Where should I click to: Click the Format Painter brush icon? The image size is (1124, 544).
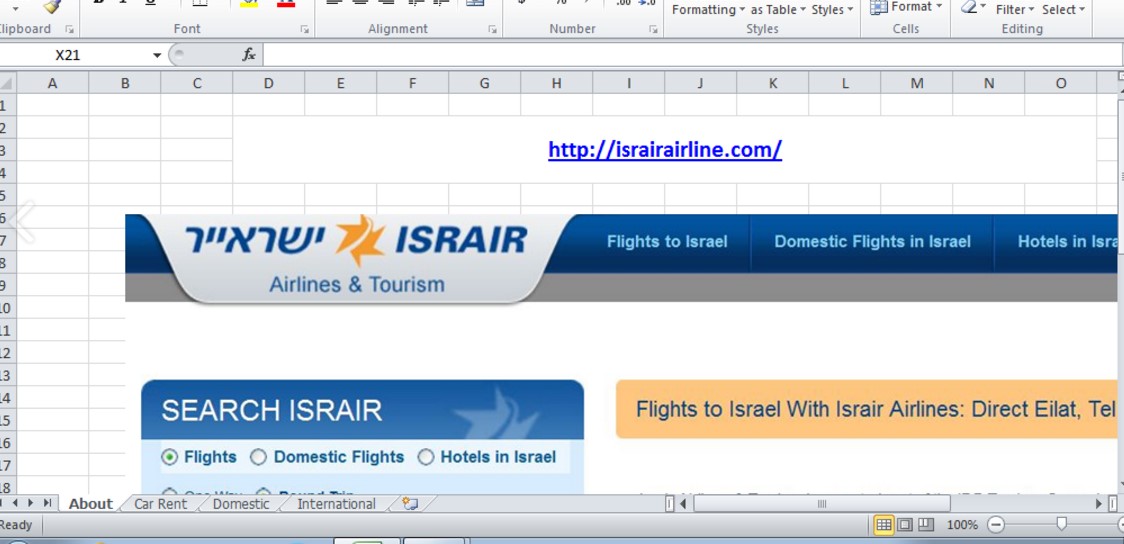coord(52,6)
